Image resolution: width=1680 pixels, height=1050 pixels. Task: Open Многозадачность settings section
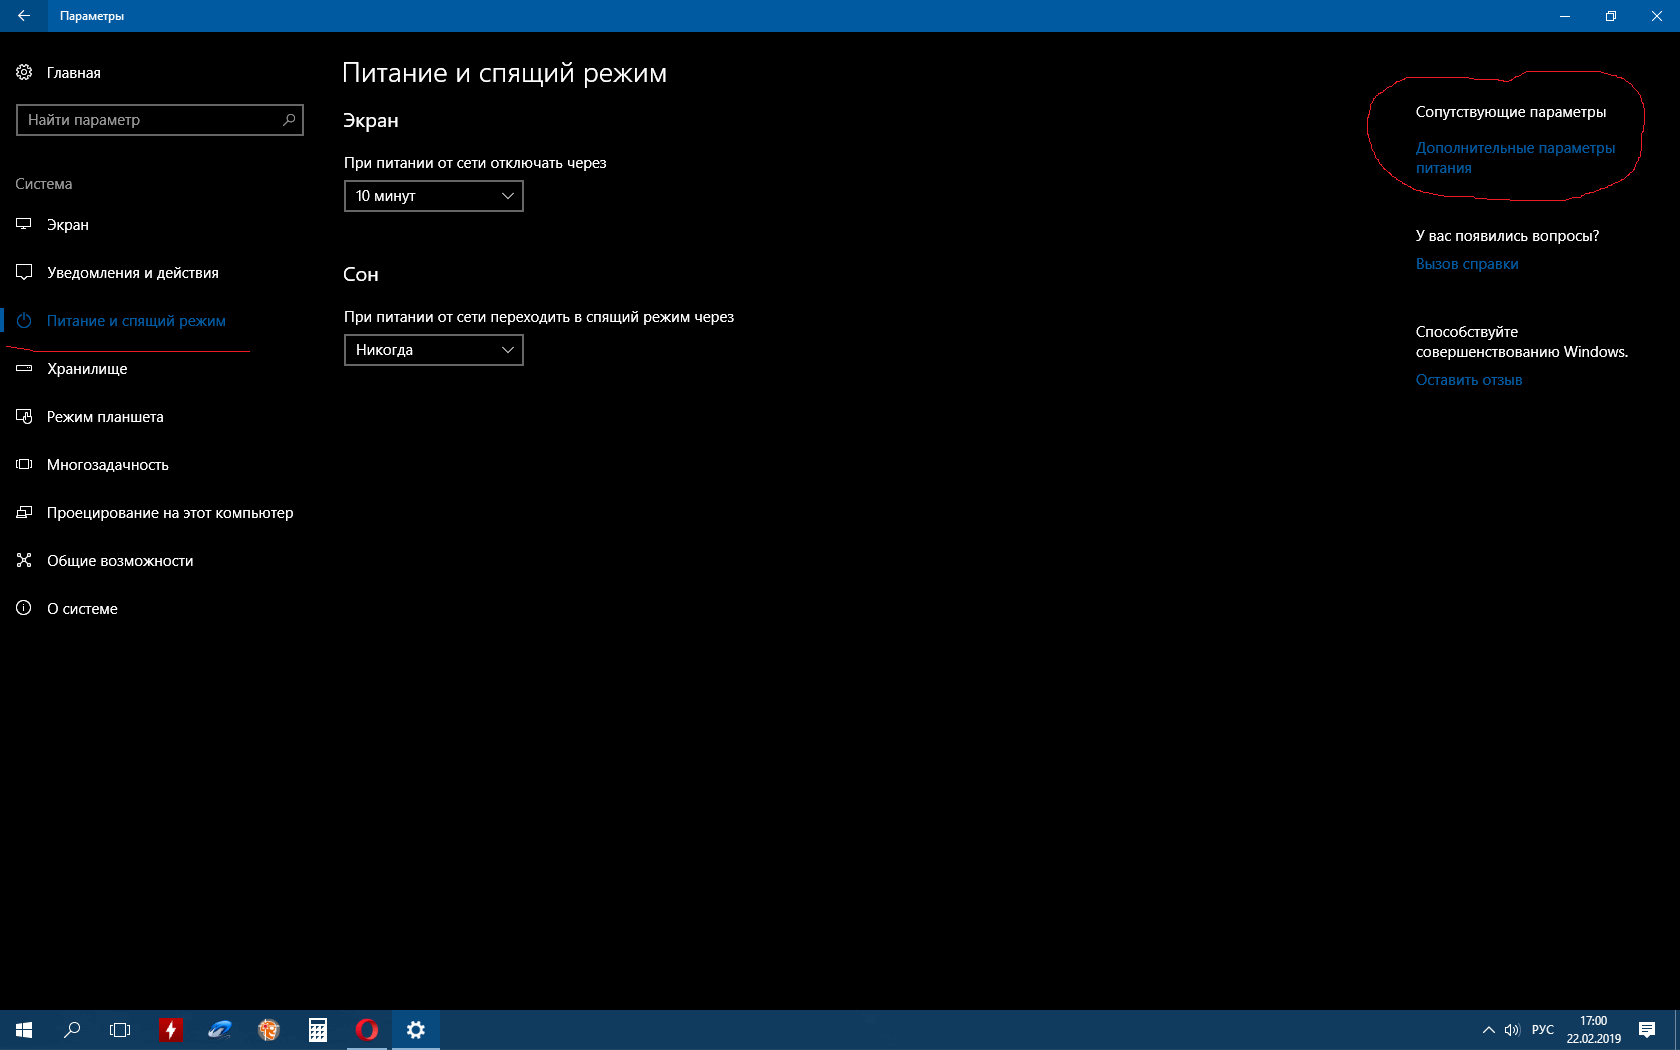(107, 465)
